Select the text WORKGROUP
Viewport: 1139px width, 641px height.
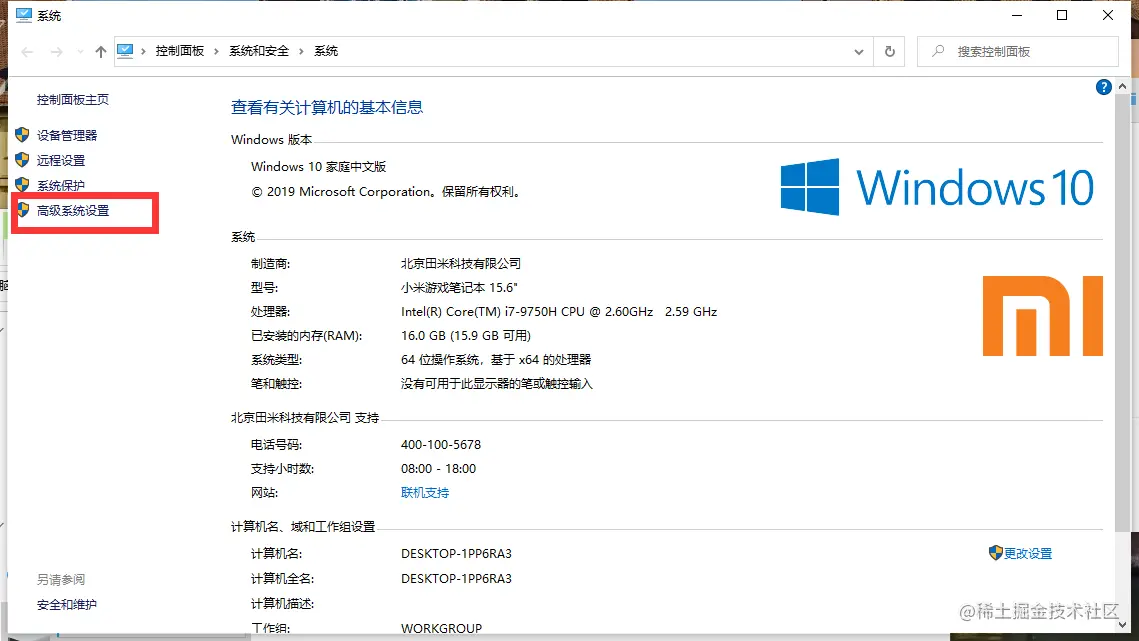[441, 629]
